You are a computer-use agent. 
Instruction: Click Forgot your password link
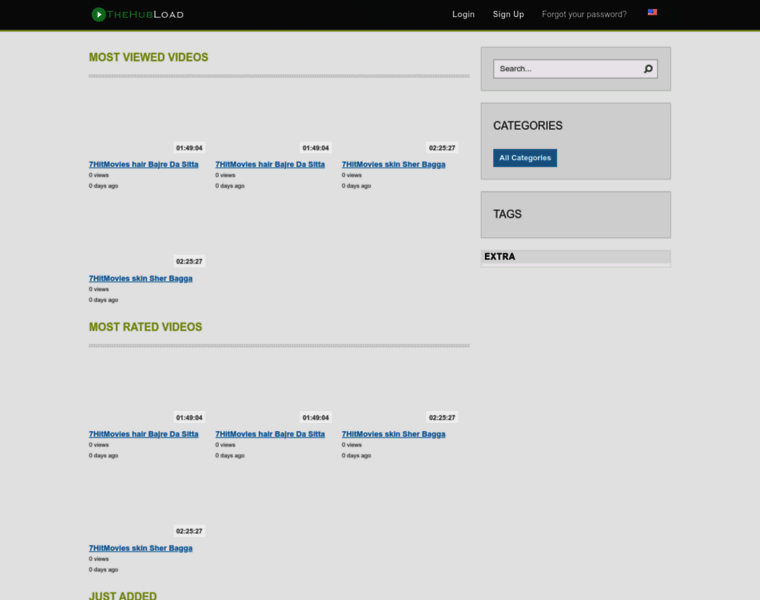pos(584,15)
